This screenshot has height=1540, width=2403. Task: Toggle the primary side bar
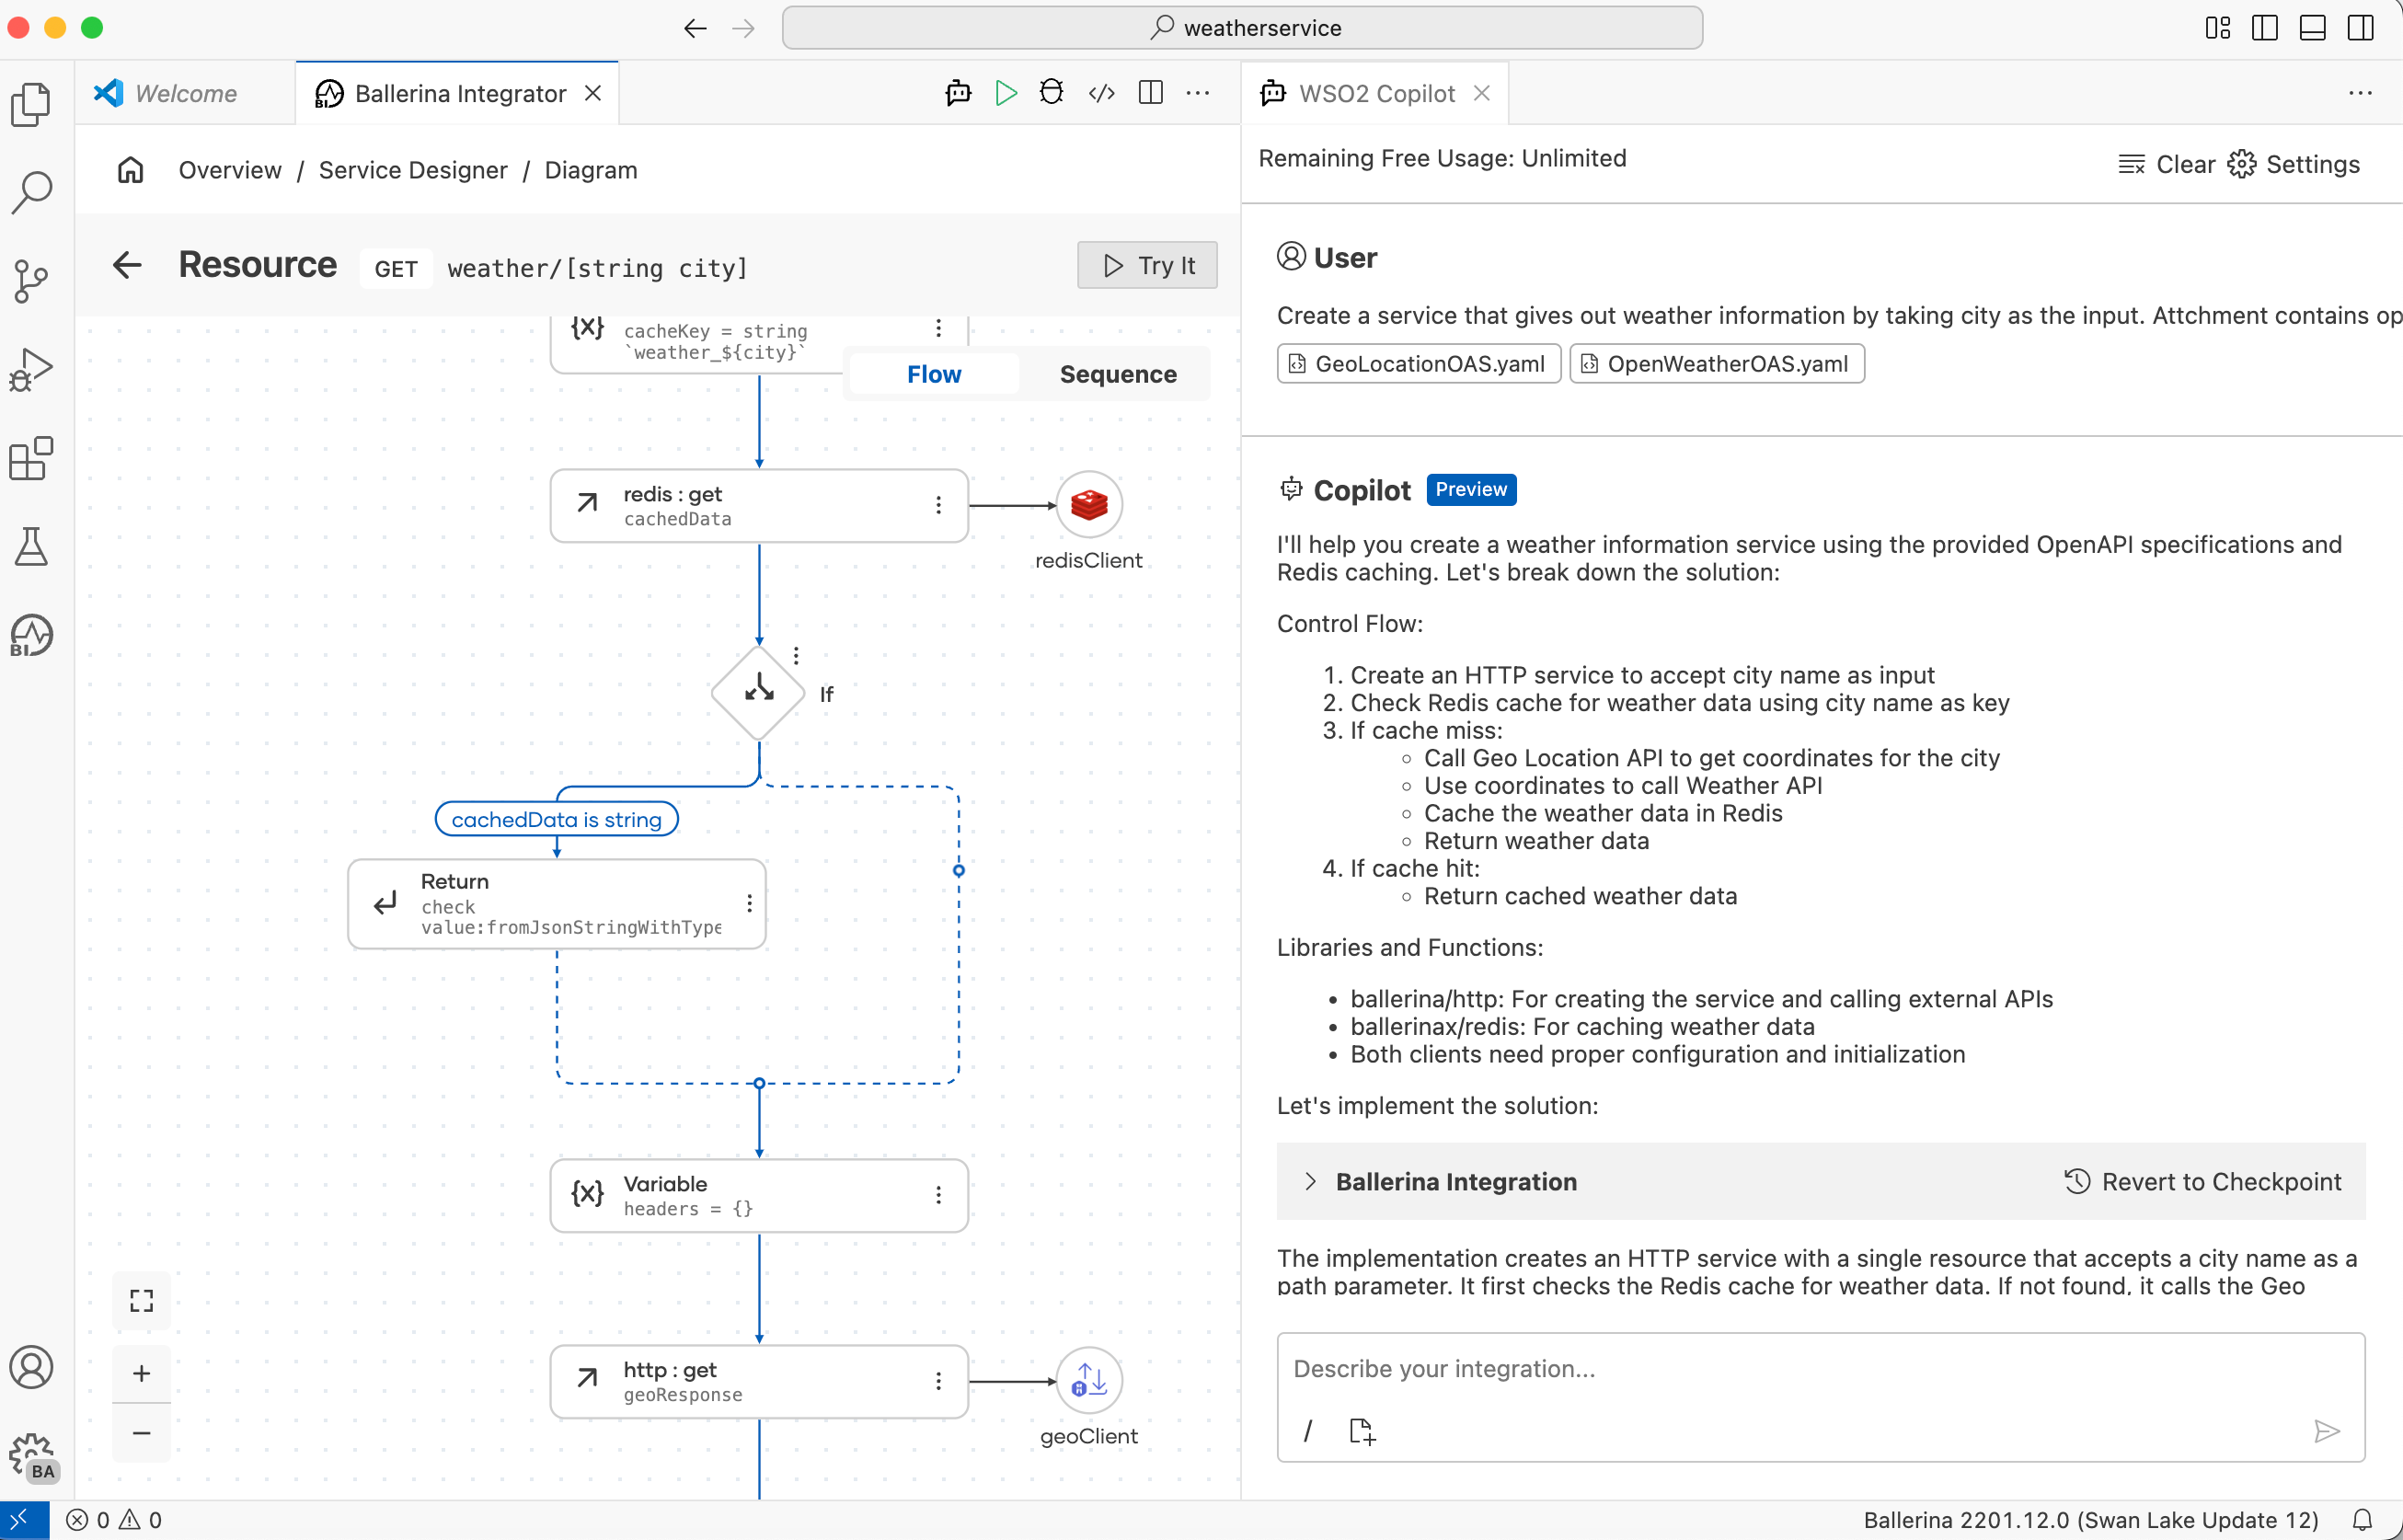coord(2265,28)
